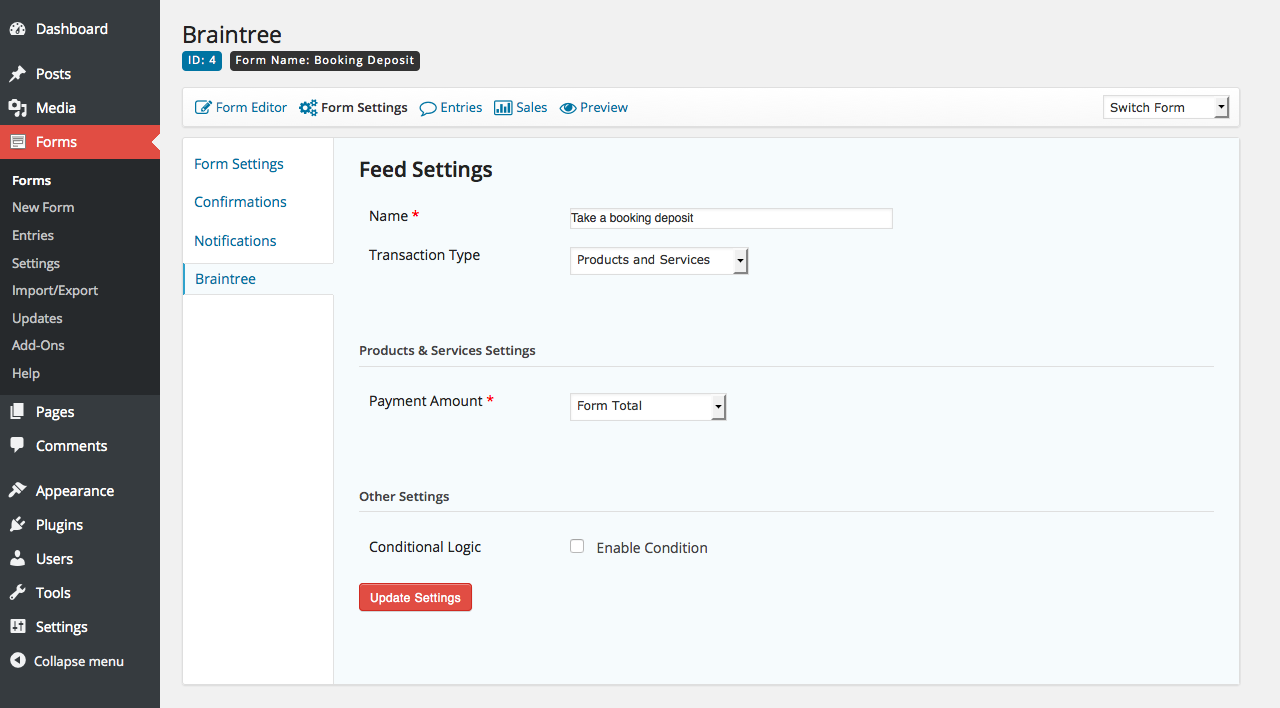1280x708 pixels.
Task: Open the Sales toolbar link
Action: pos(521,107)
